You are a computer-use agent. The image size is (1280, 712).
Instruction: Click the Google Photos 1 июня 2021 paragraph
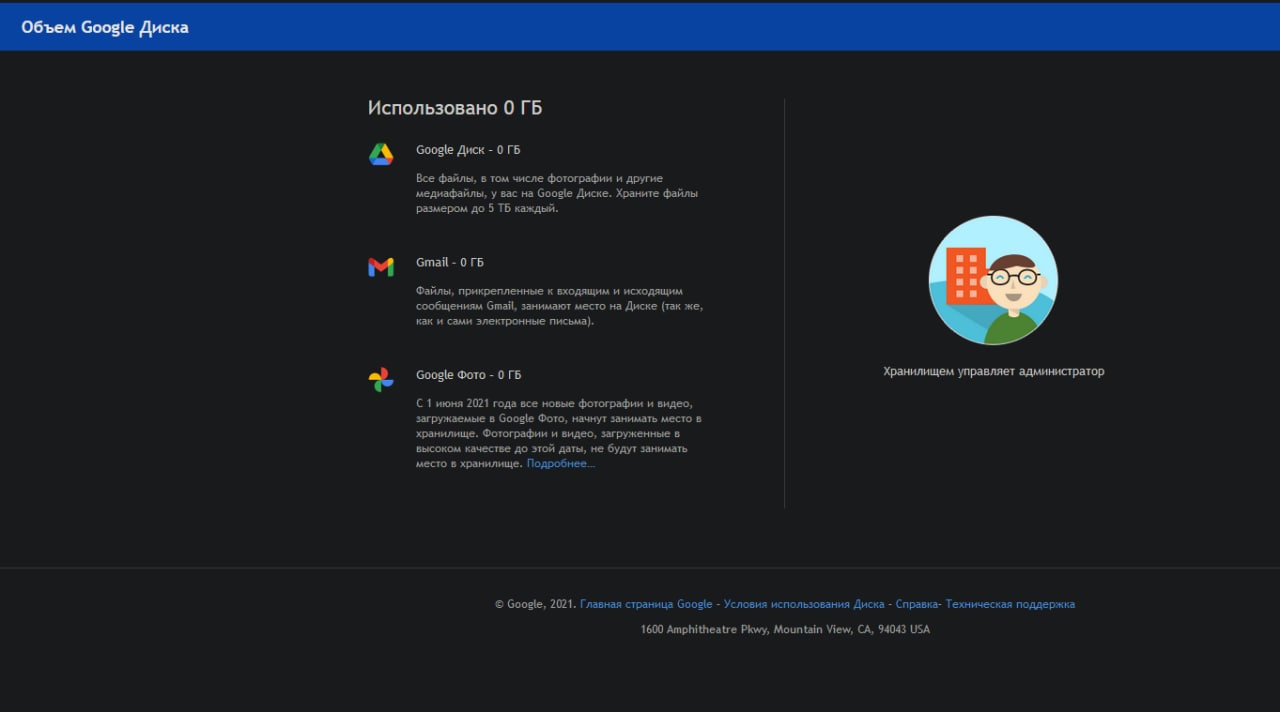559,433
